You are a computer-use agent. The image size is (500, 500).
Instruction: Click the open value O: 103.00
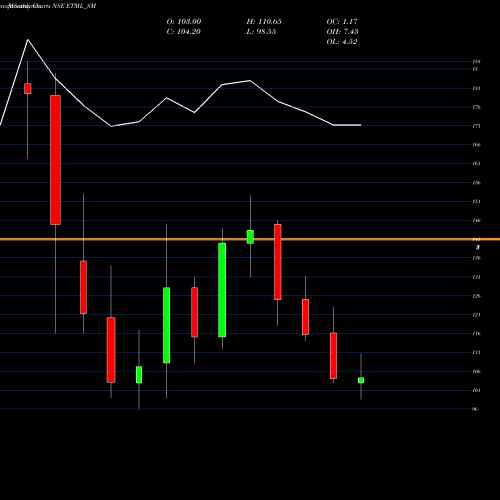(x=184, y=22)
